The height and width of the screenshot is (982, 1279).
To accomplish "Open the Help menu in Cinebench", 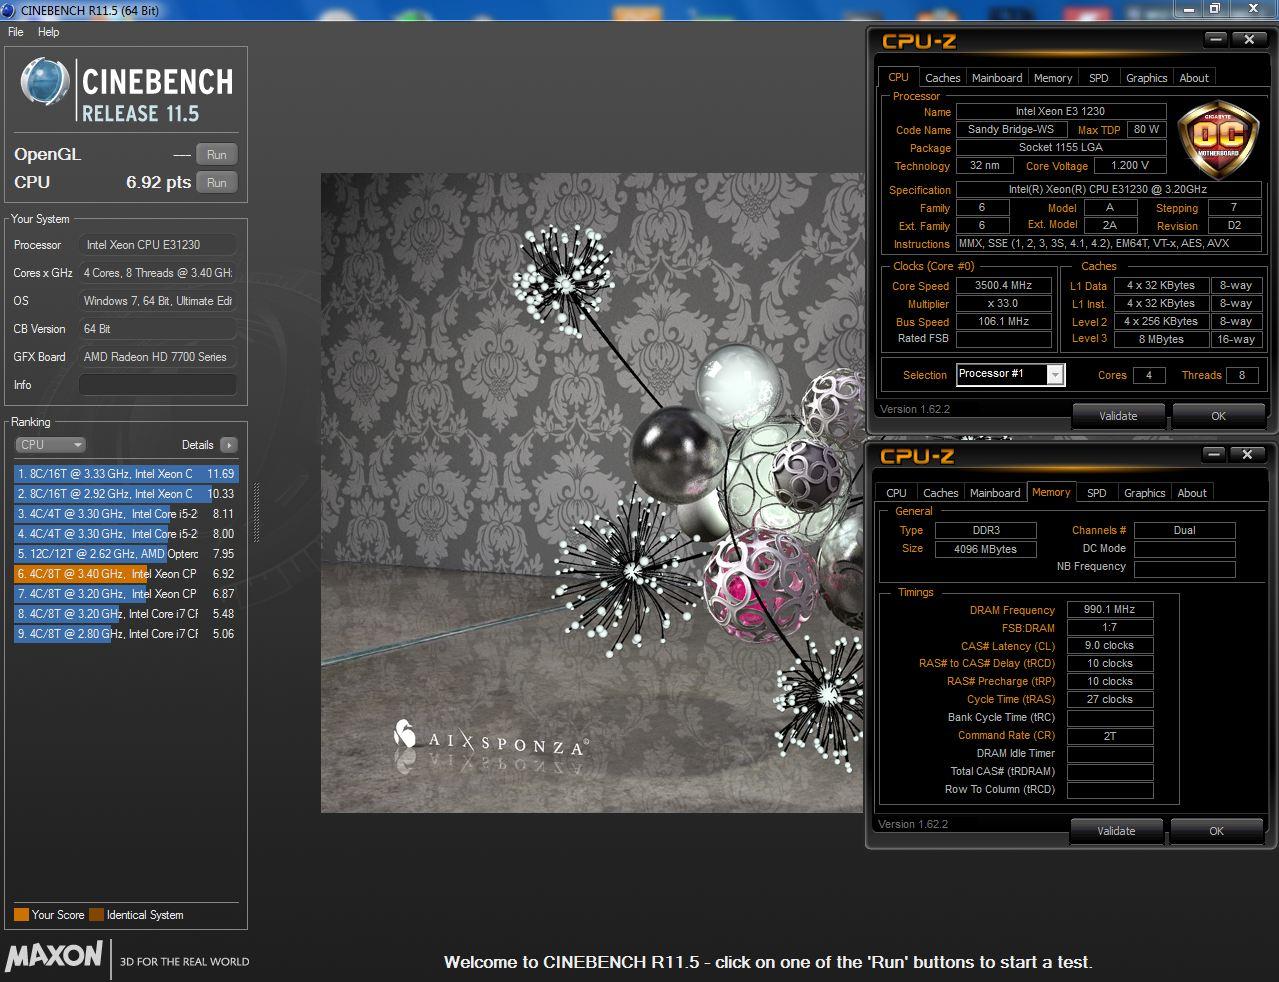I will (48, 32).
